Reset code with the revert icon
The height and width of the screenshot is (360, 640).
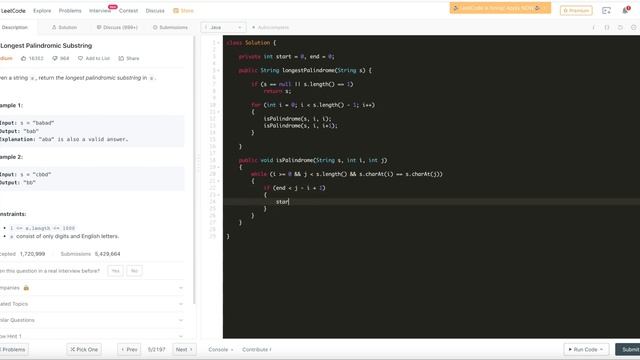coord(620,27)
